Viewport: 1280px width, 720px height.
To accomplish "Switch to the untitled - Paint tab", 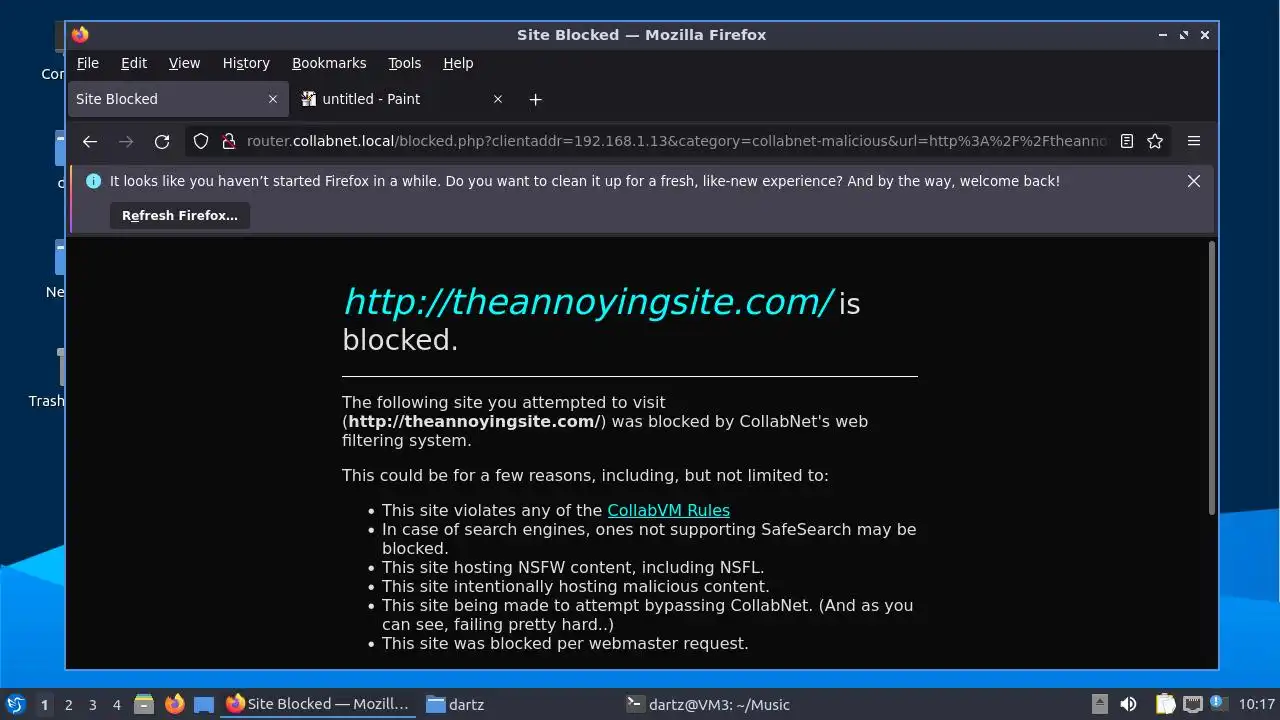I will point(403,99).
